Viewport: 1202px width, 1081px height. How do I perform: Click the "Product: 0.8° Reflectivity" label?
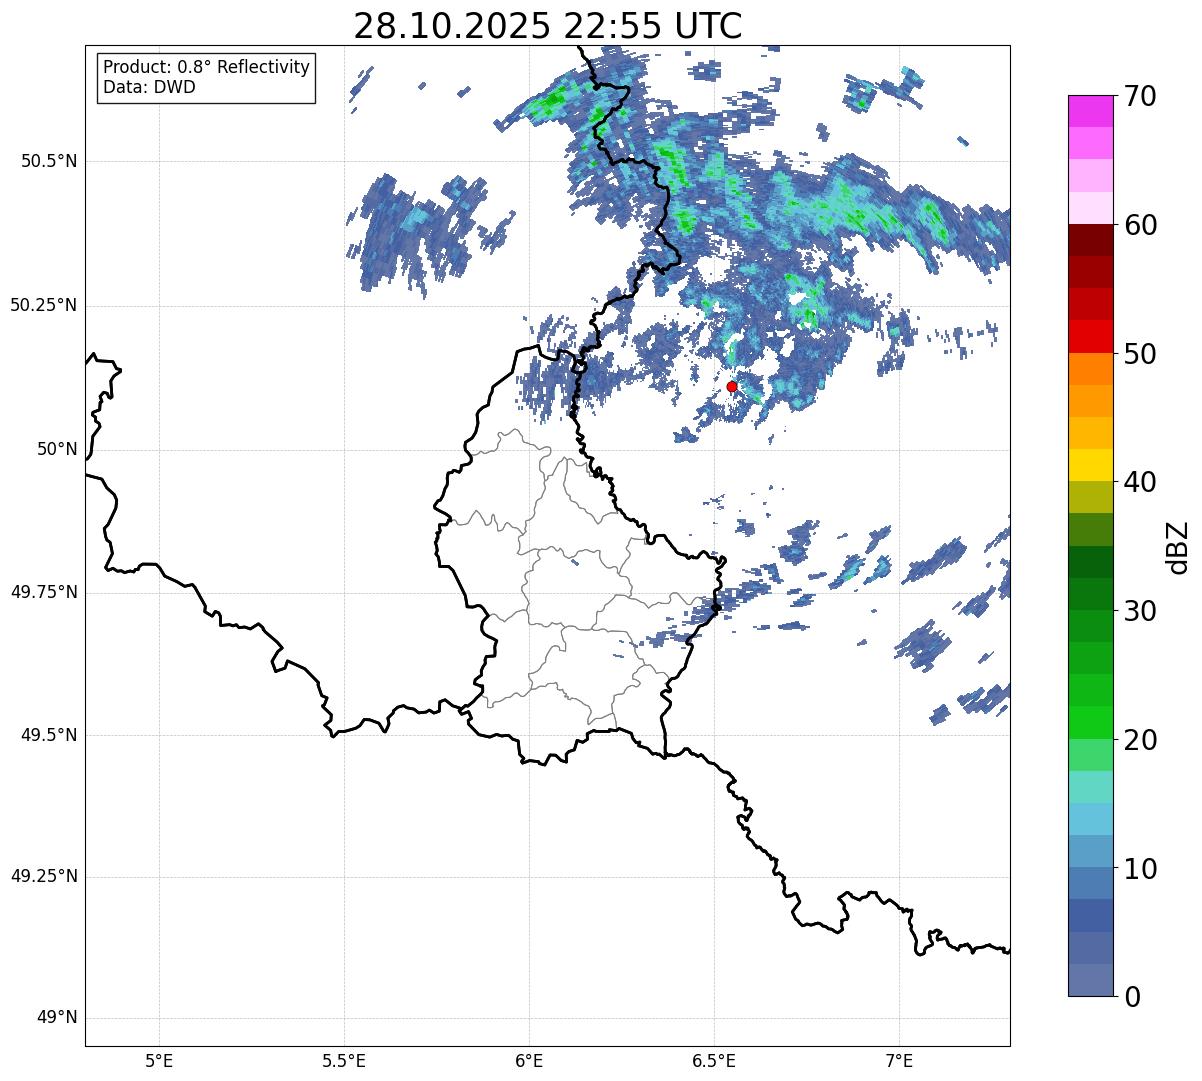pyautogui.click(x=207, y=67)
